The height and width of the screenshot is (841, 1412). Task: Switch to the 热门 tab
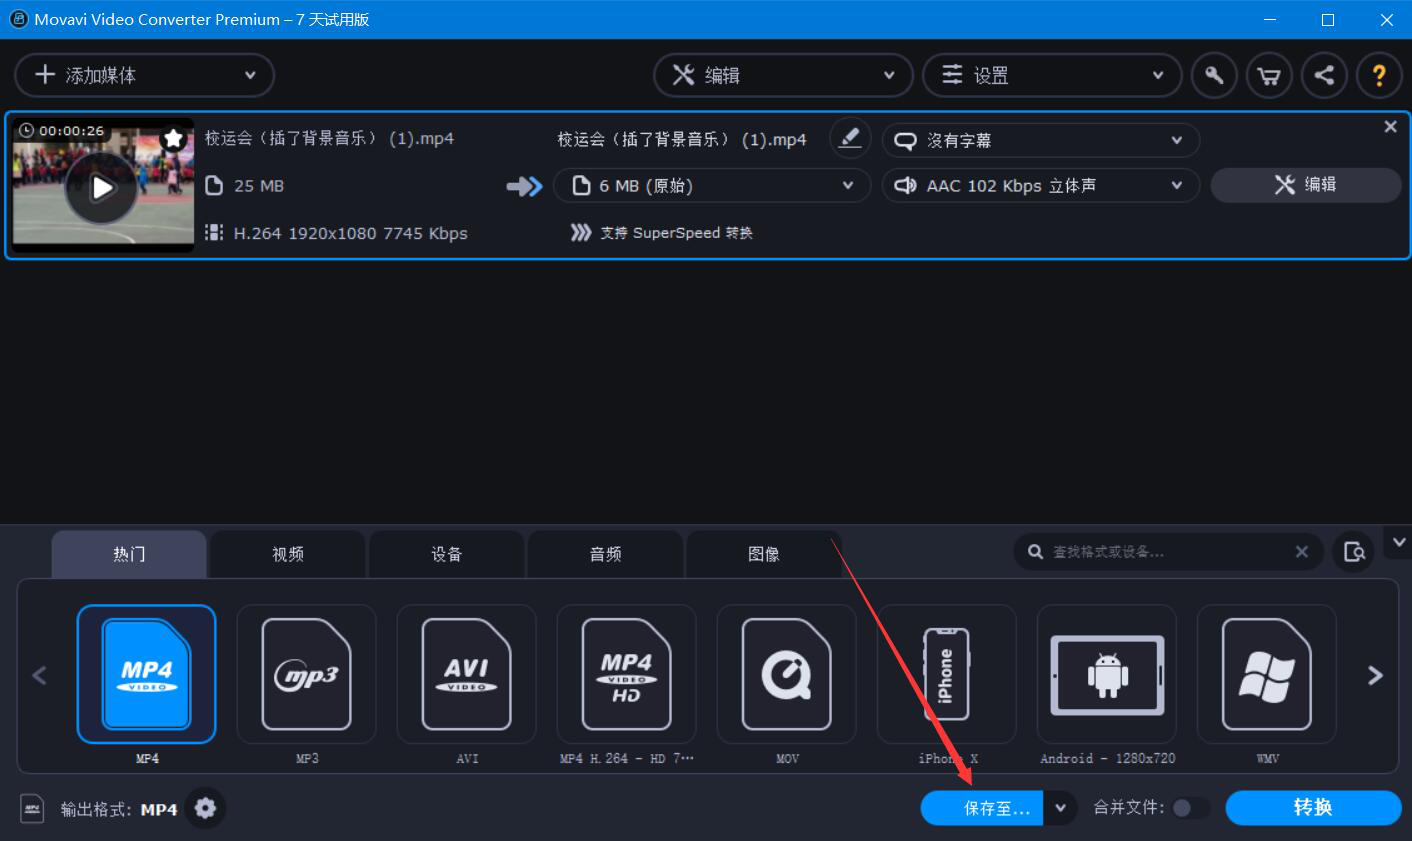point(129,554)
